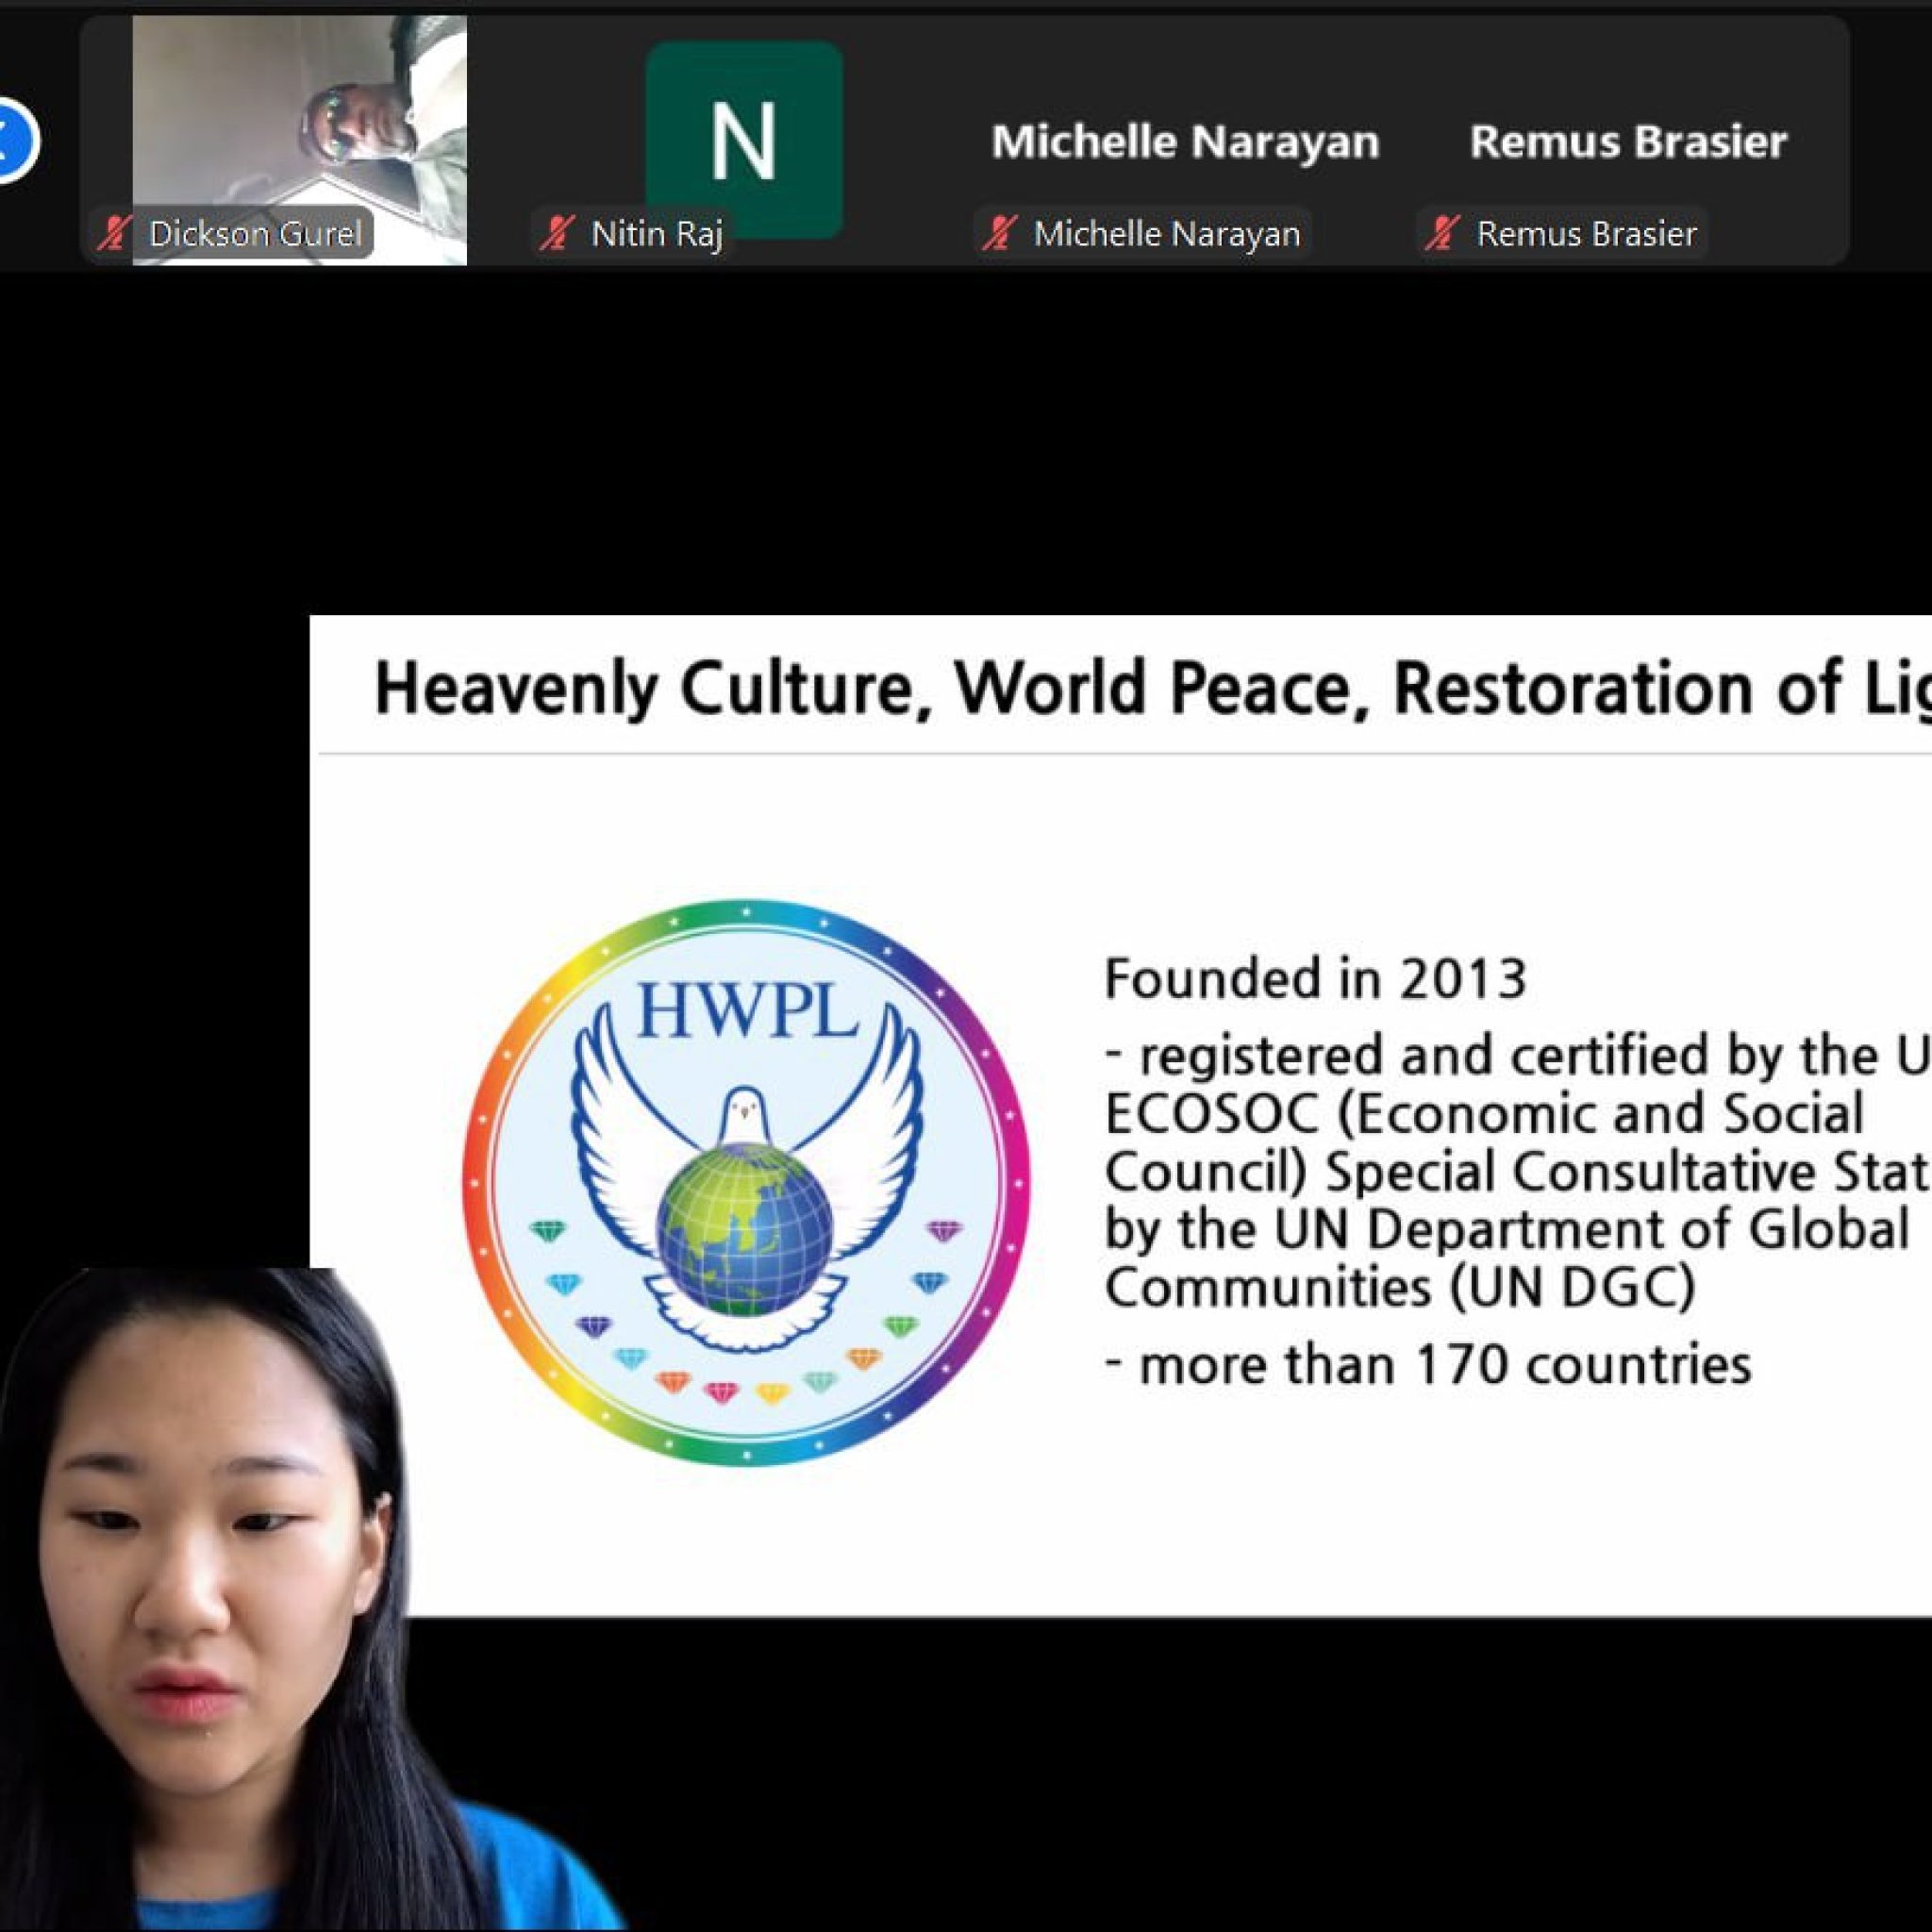
Task: Click the HWPL letters in the logo
Action: tap(746, 1010)
